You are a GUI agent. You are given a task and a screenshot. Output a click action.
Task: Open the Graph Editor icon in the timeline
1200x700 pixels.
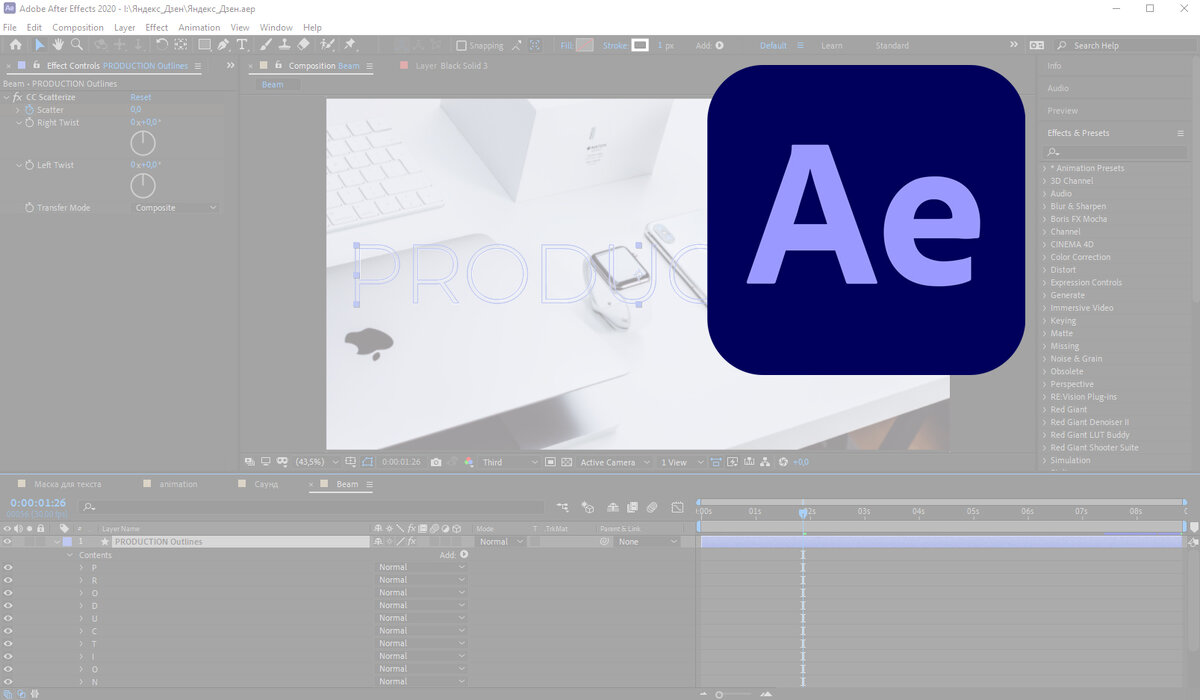pyautogui.click(x=677, y=508)
